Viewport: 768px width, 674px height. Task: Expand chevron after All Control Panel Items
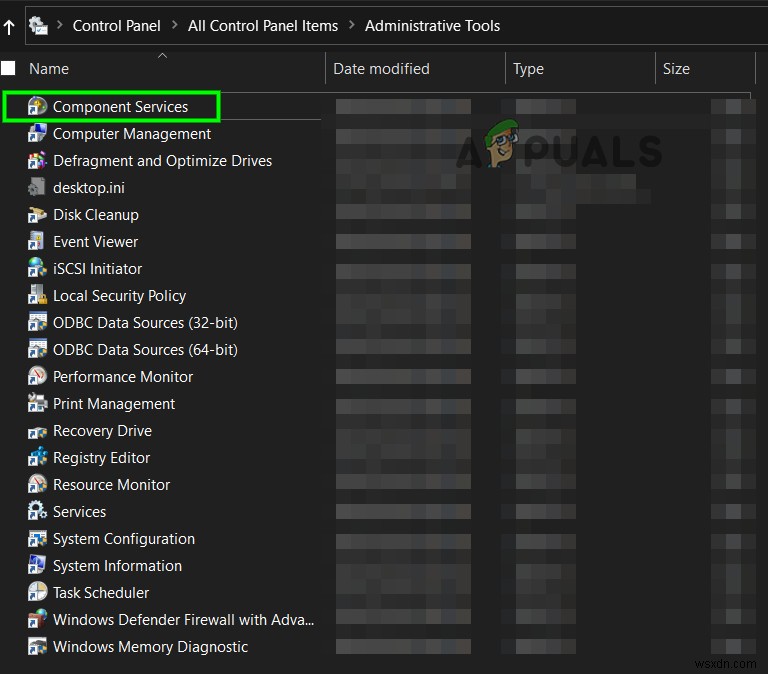point(352,24)
